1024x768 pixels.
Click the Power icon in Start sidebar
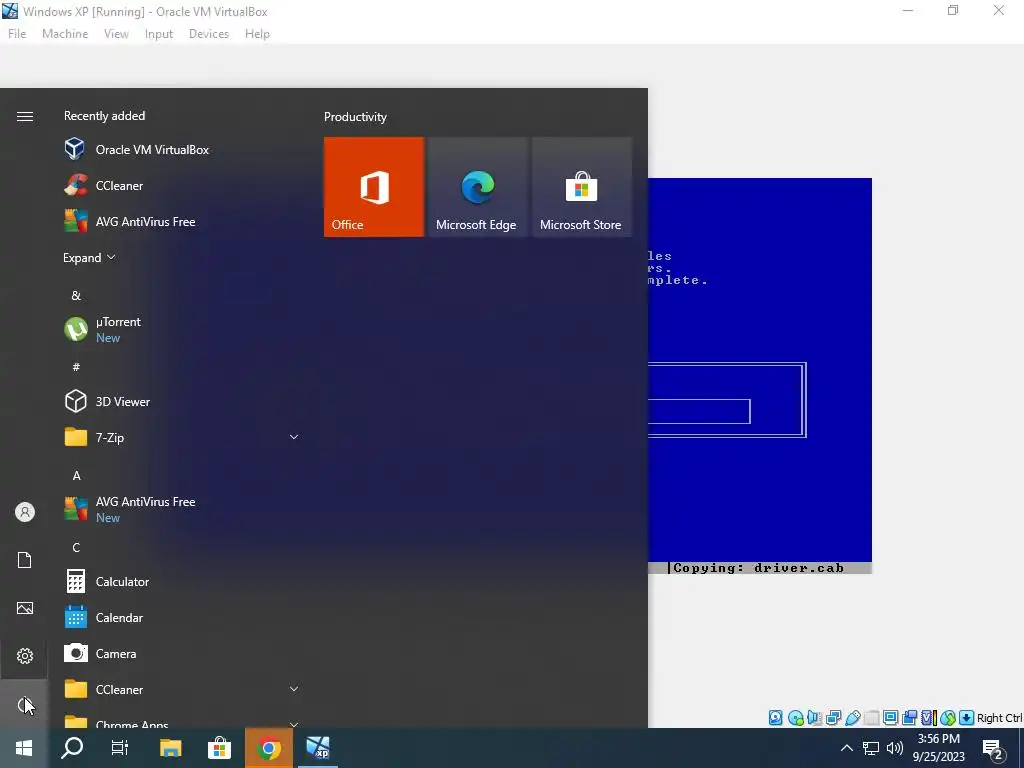pyautogui.click(x=25, y=704)
